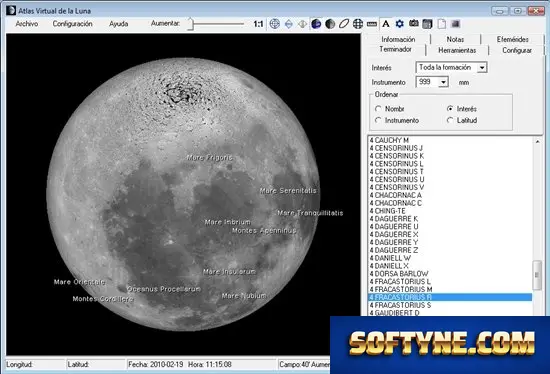Toggle labels with the A icon
The width and height of the screenshot is (550, 374).
tap(386, 24)
